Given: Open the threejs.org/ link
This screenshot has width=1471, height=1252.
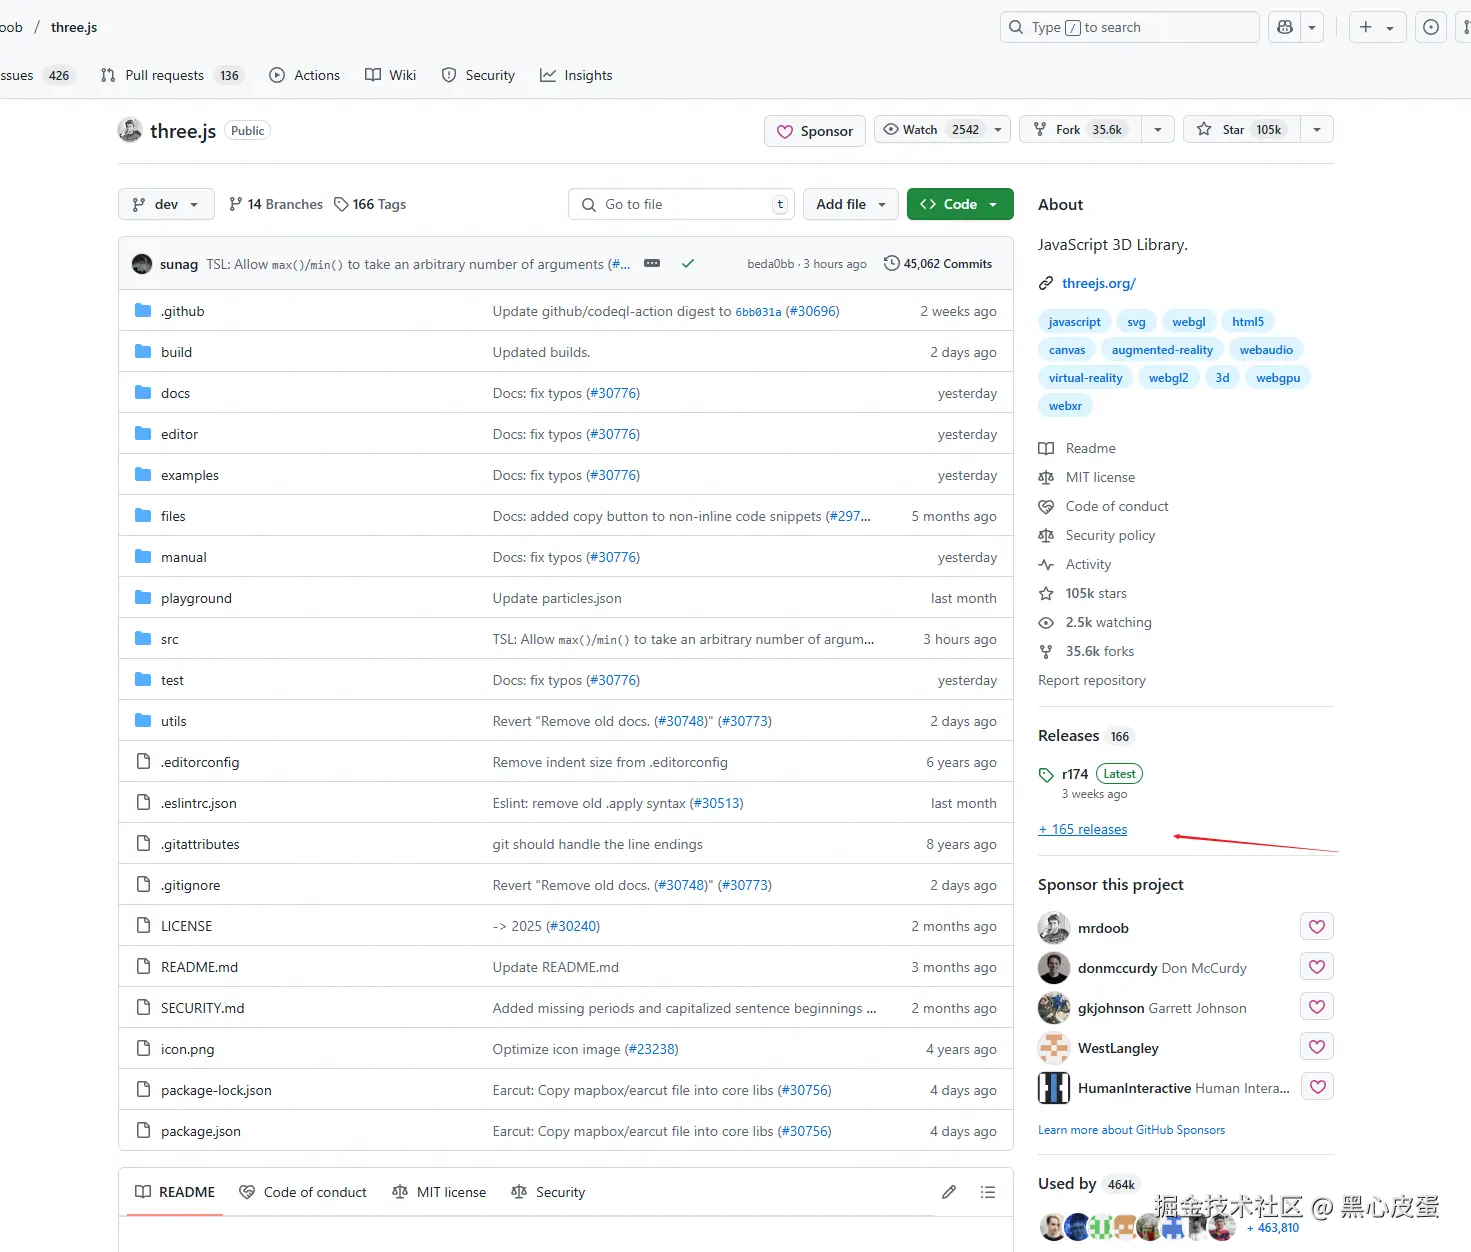Looking at the screenshot, I should [1099, 283].
